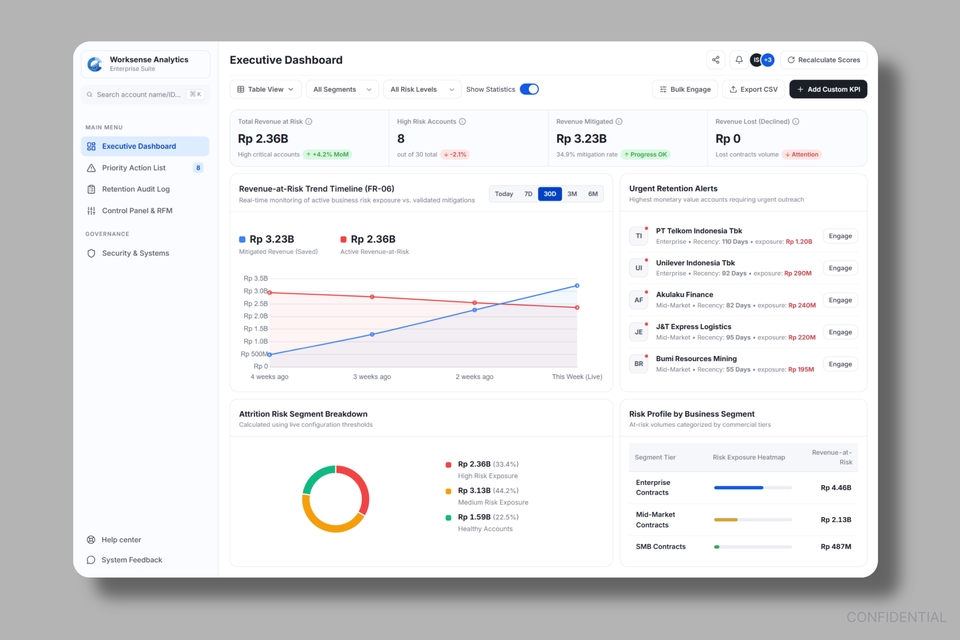Click the Add Custom KPI button
This screenshot has height=640, width=960.
[828, 89]
